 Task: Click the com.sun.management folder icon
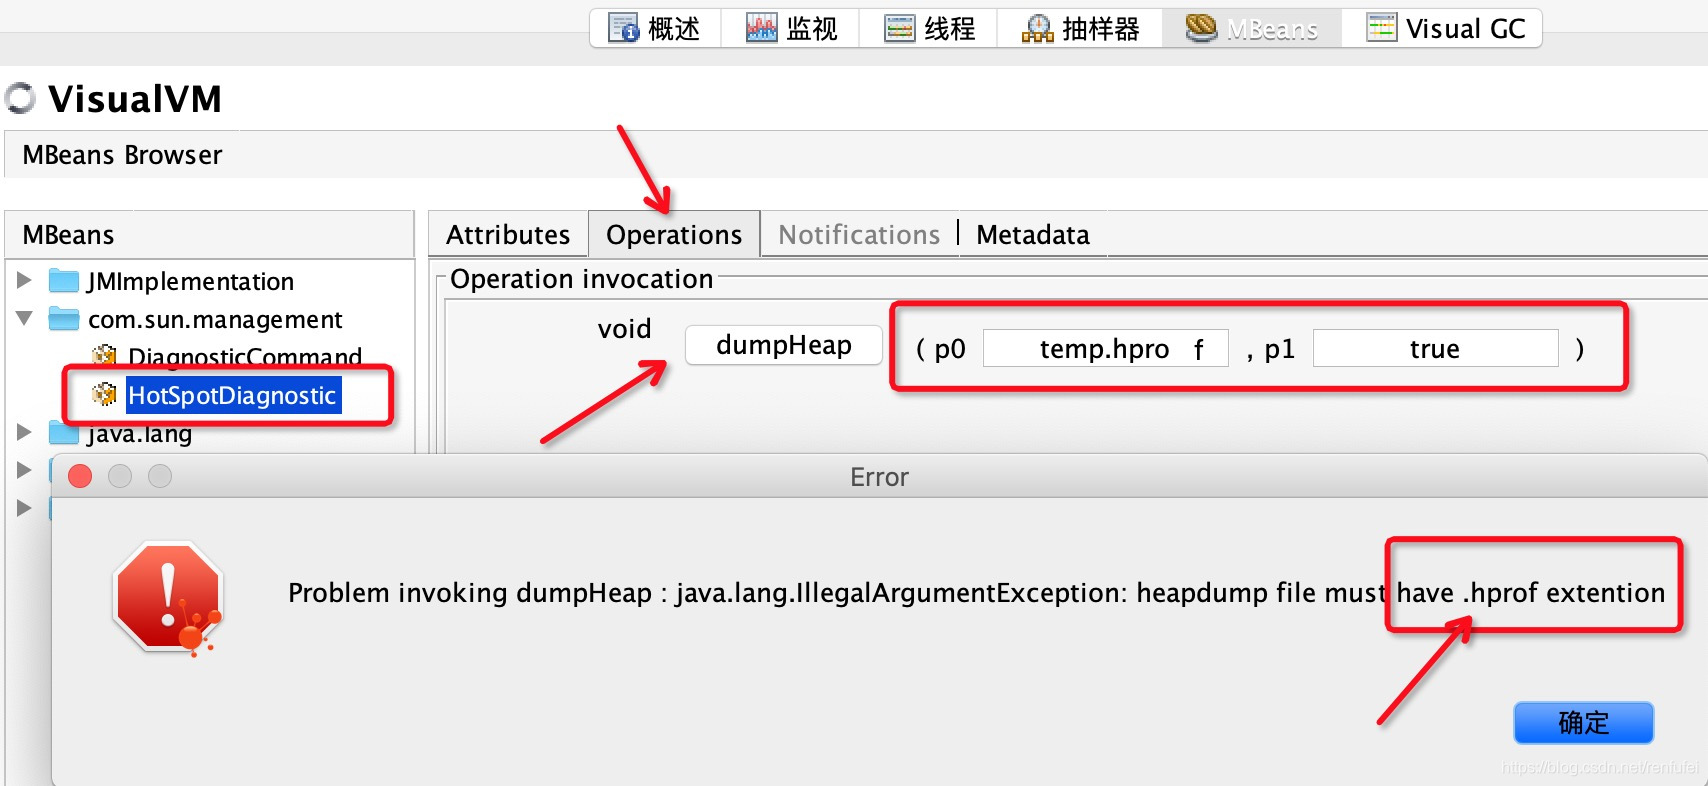pos(64,319)
